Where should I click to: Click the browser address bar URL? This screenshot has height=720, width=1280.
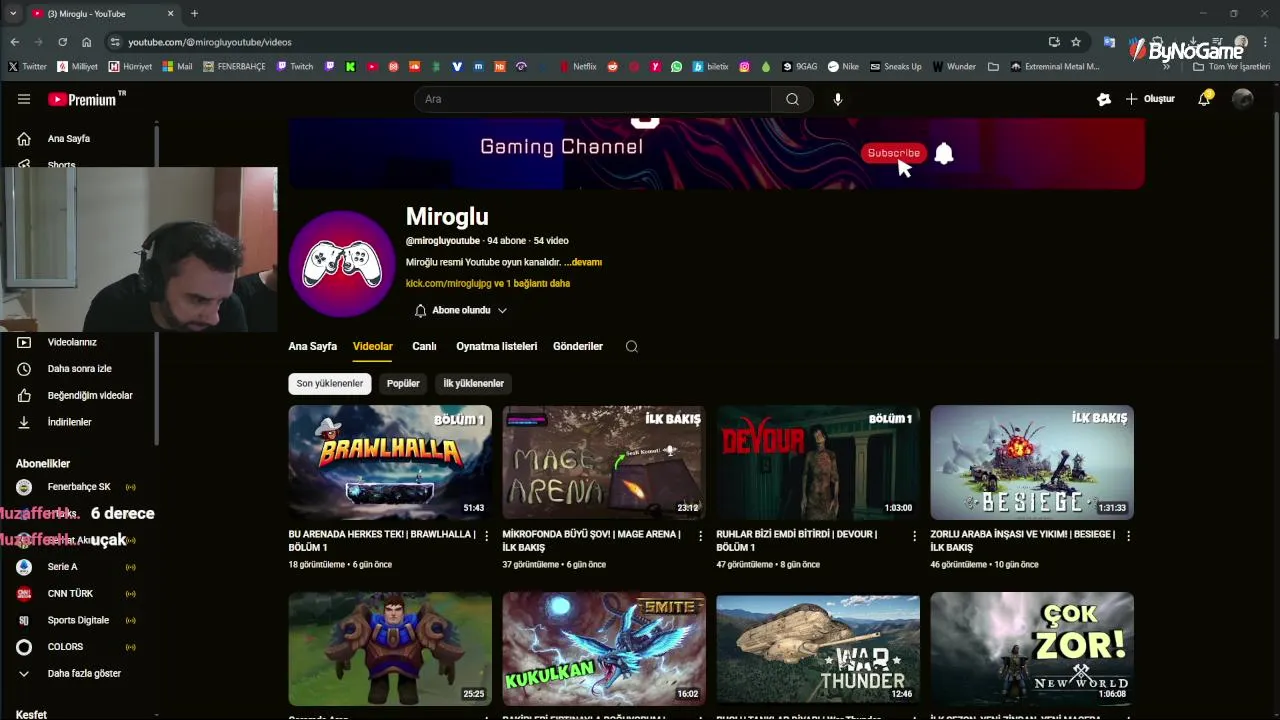pyautogui.click(x=210, y=42)
